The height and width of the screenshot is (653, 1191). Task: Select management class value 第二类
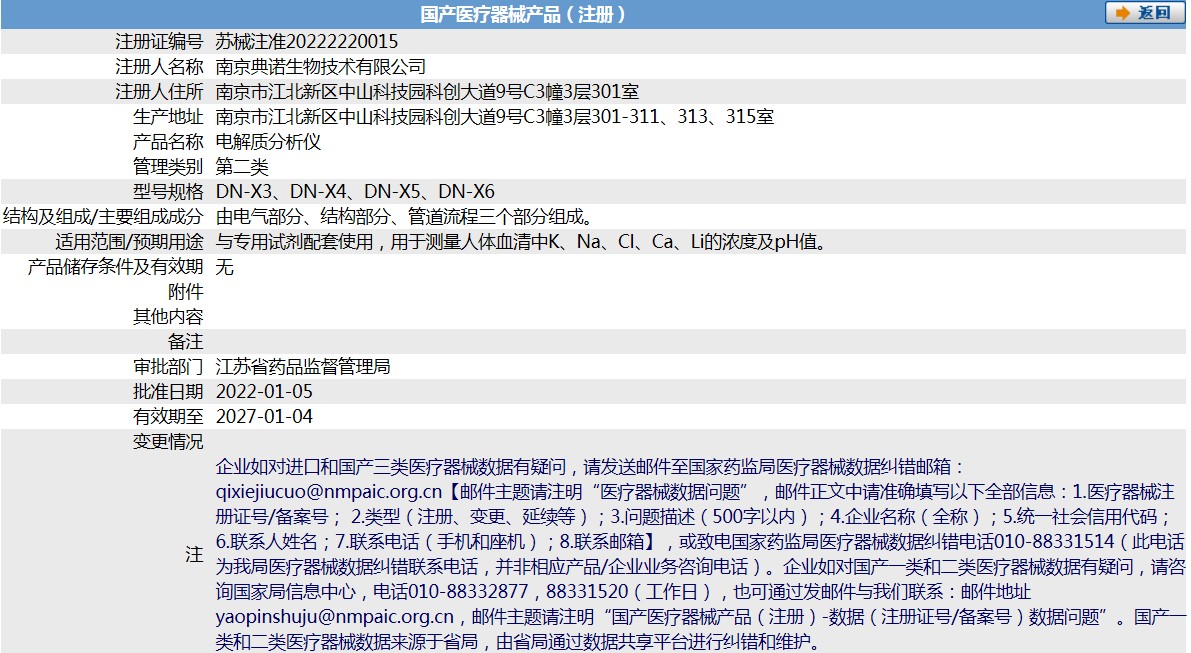[242, 167]
